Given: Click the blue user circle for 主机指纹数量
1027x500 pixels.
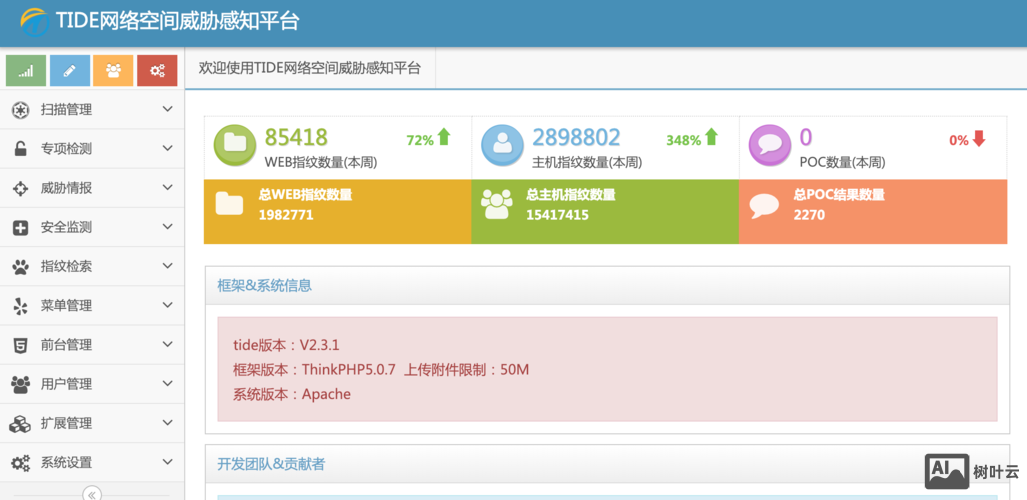Looking at the screenshot, I should tap(502, 145).
